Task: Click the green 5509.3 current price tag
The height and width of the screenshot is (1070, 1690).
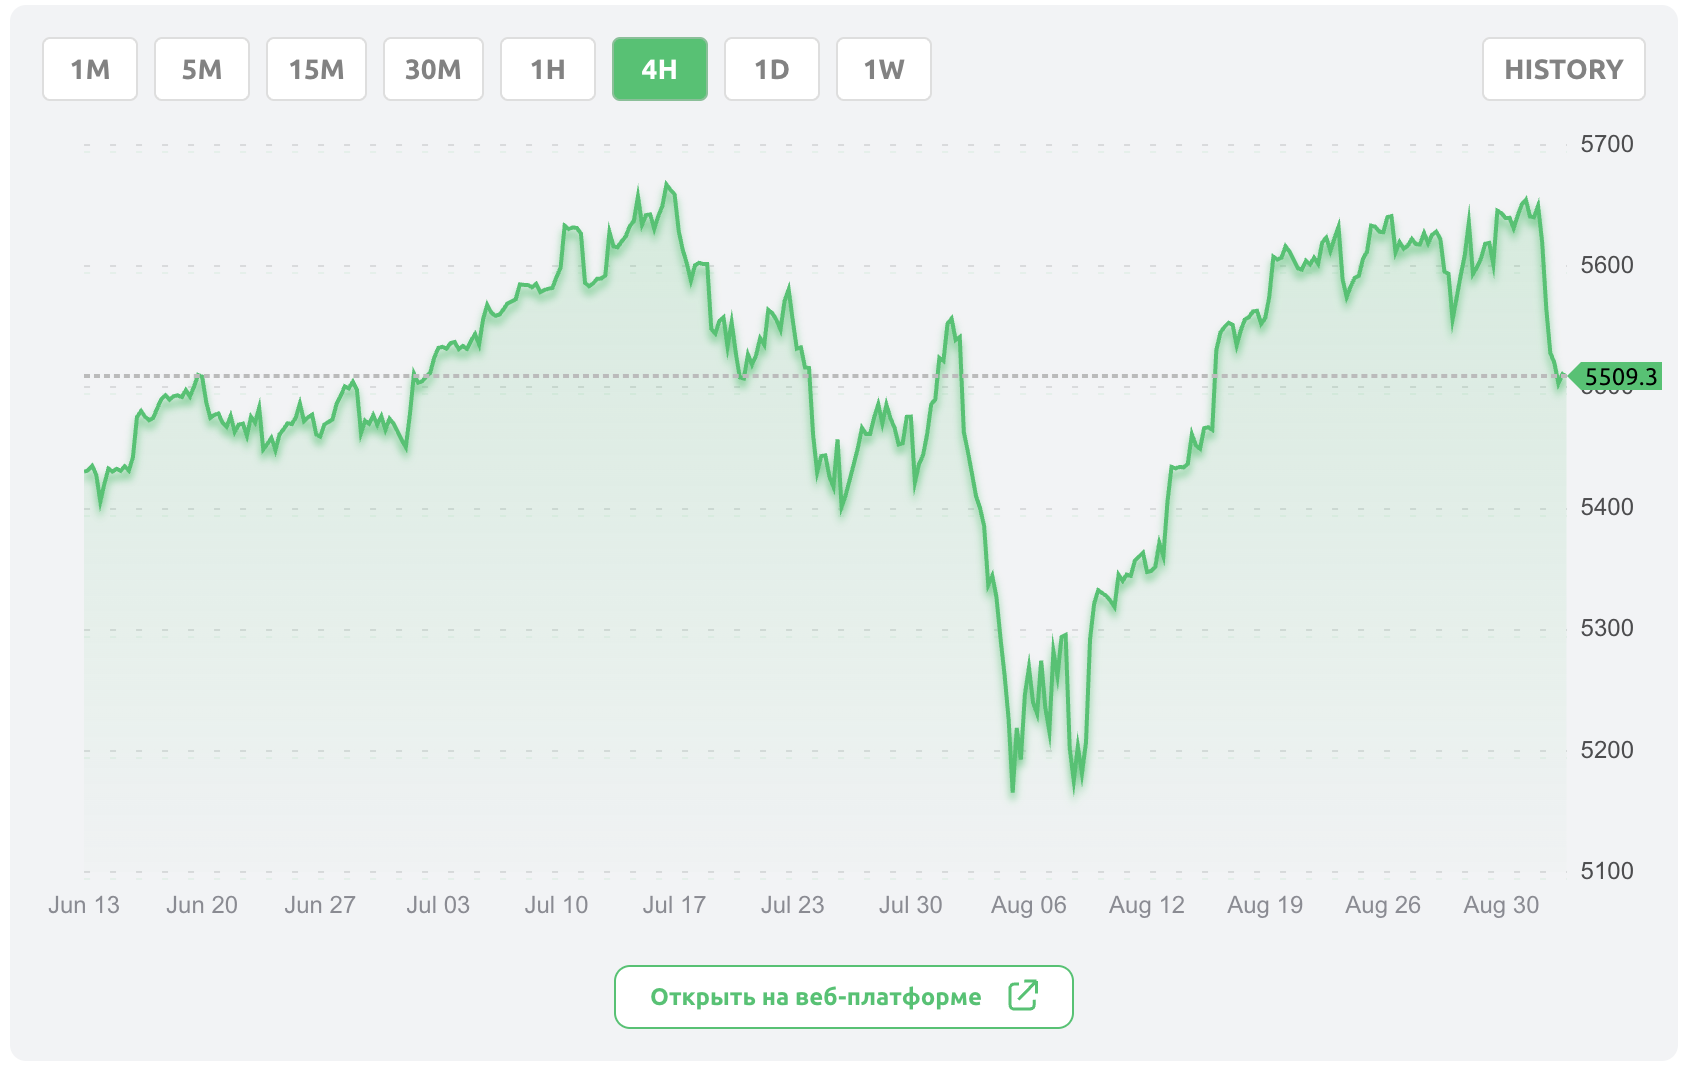Action: (x=1620, y=377)
